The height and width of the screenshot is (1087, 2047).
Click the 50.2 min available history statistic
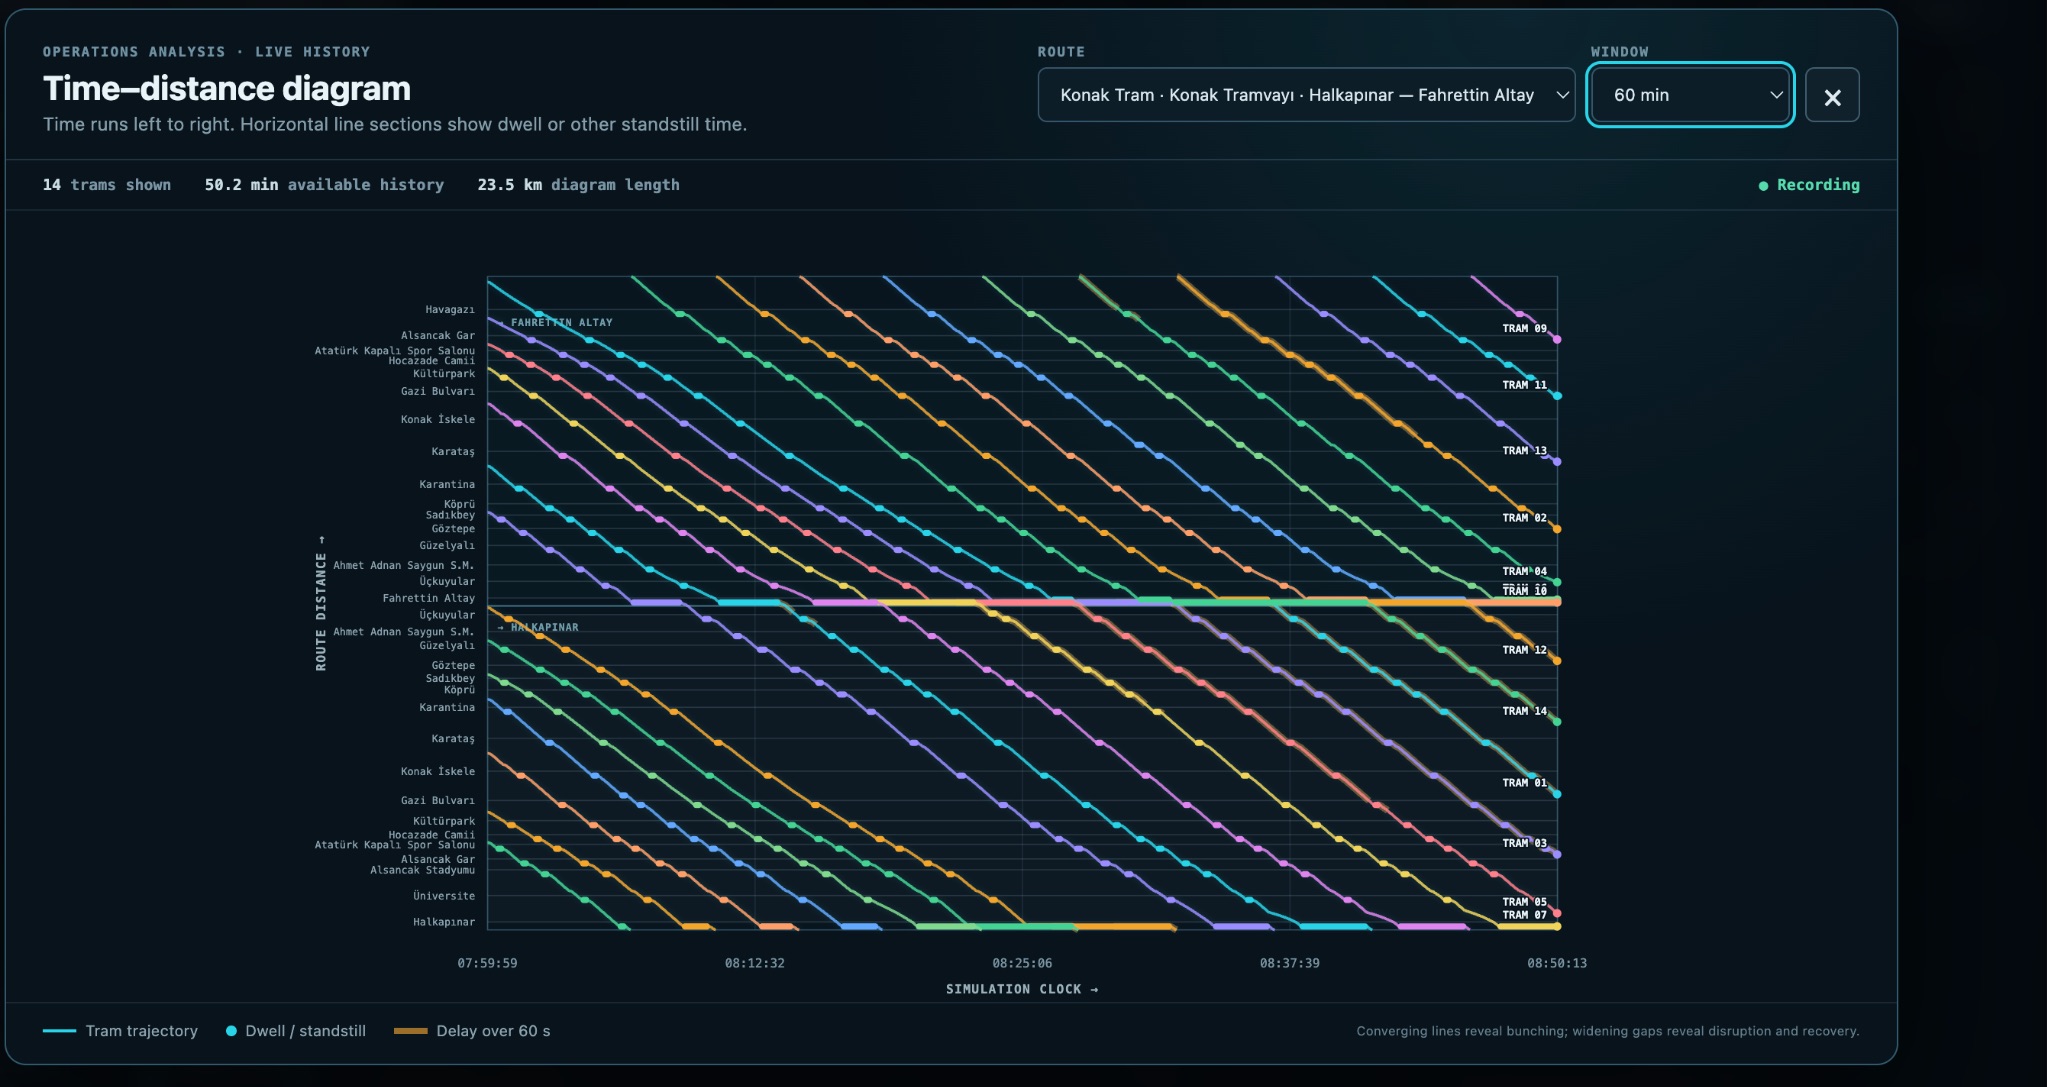[324, 185]
